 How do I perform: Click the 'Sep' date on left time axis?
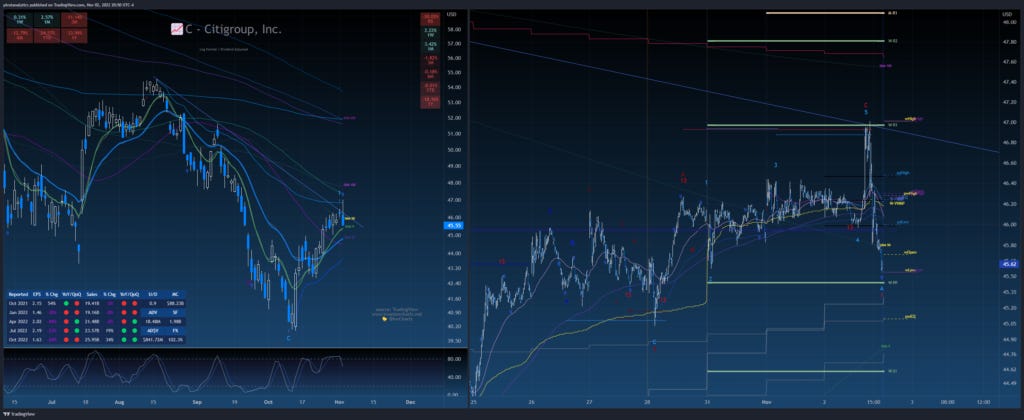196,401
